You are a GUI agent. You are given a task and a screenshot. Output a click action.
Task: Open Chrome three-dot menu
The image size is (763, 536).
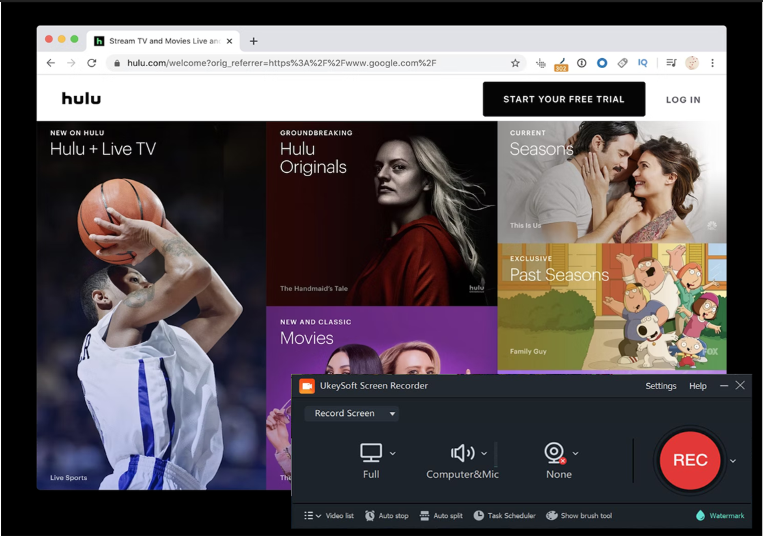712,63
